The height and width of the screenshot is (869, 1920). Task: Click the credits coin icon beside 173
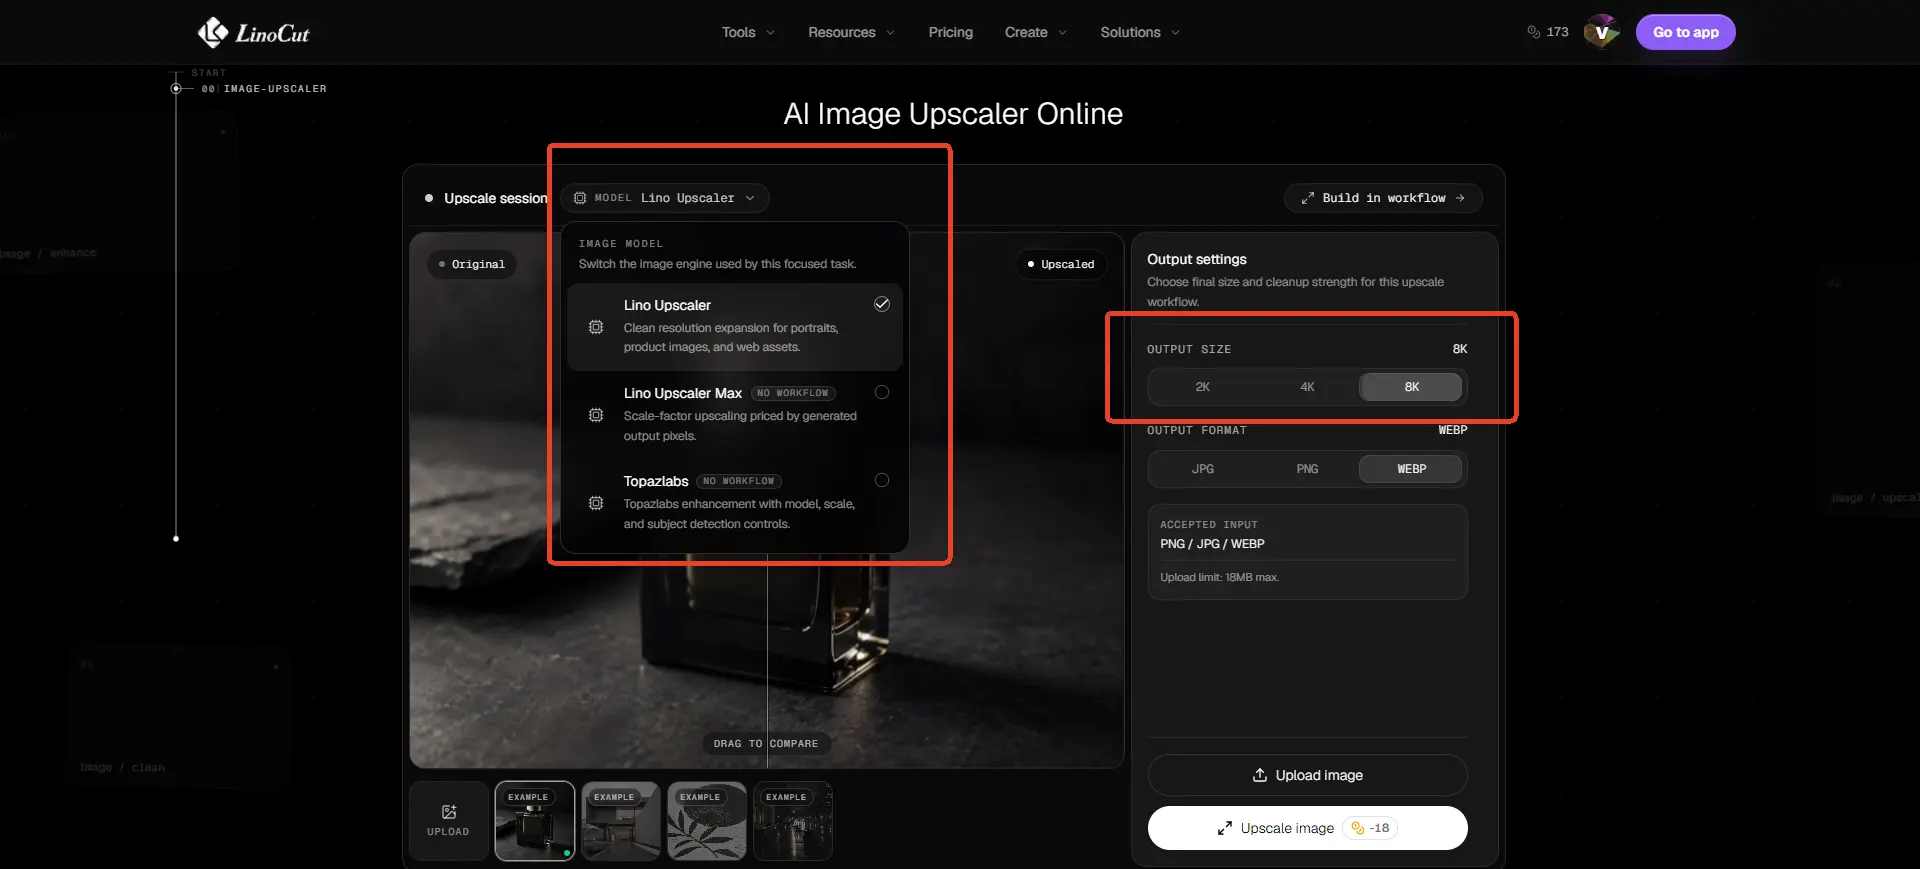(x=1533, y=32)
